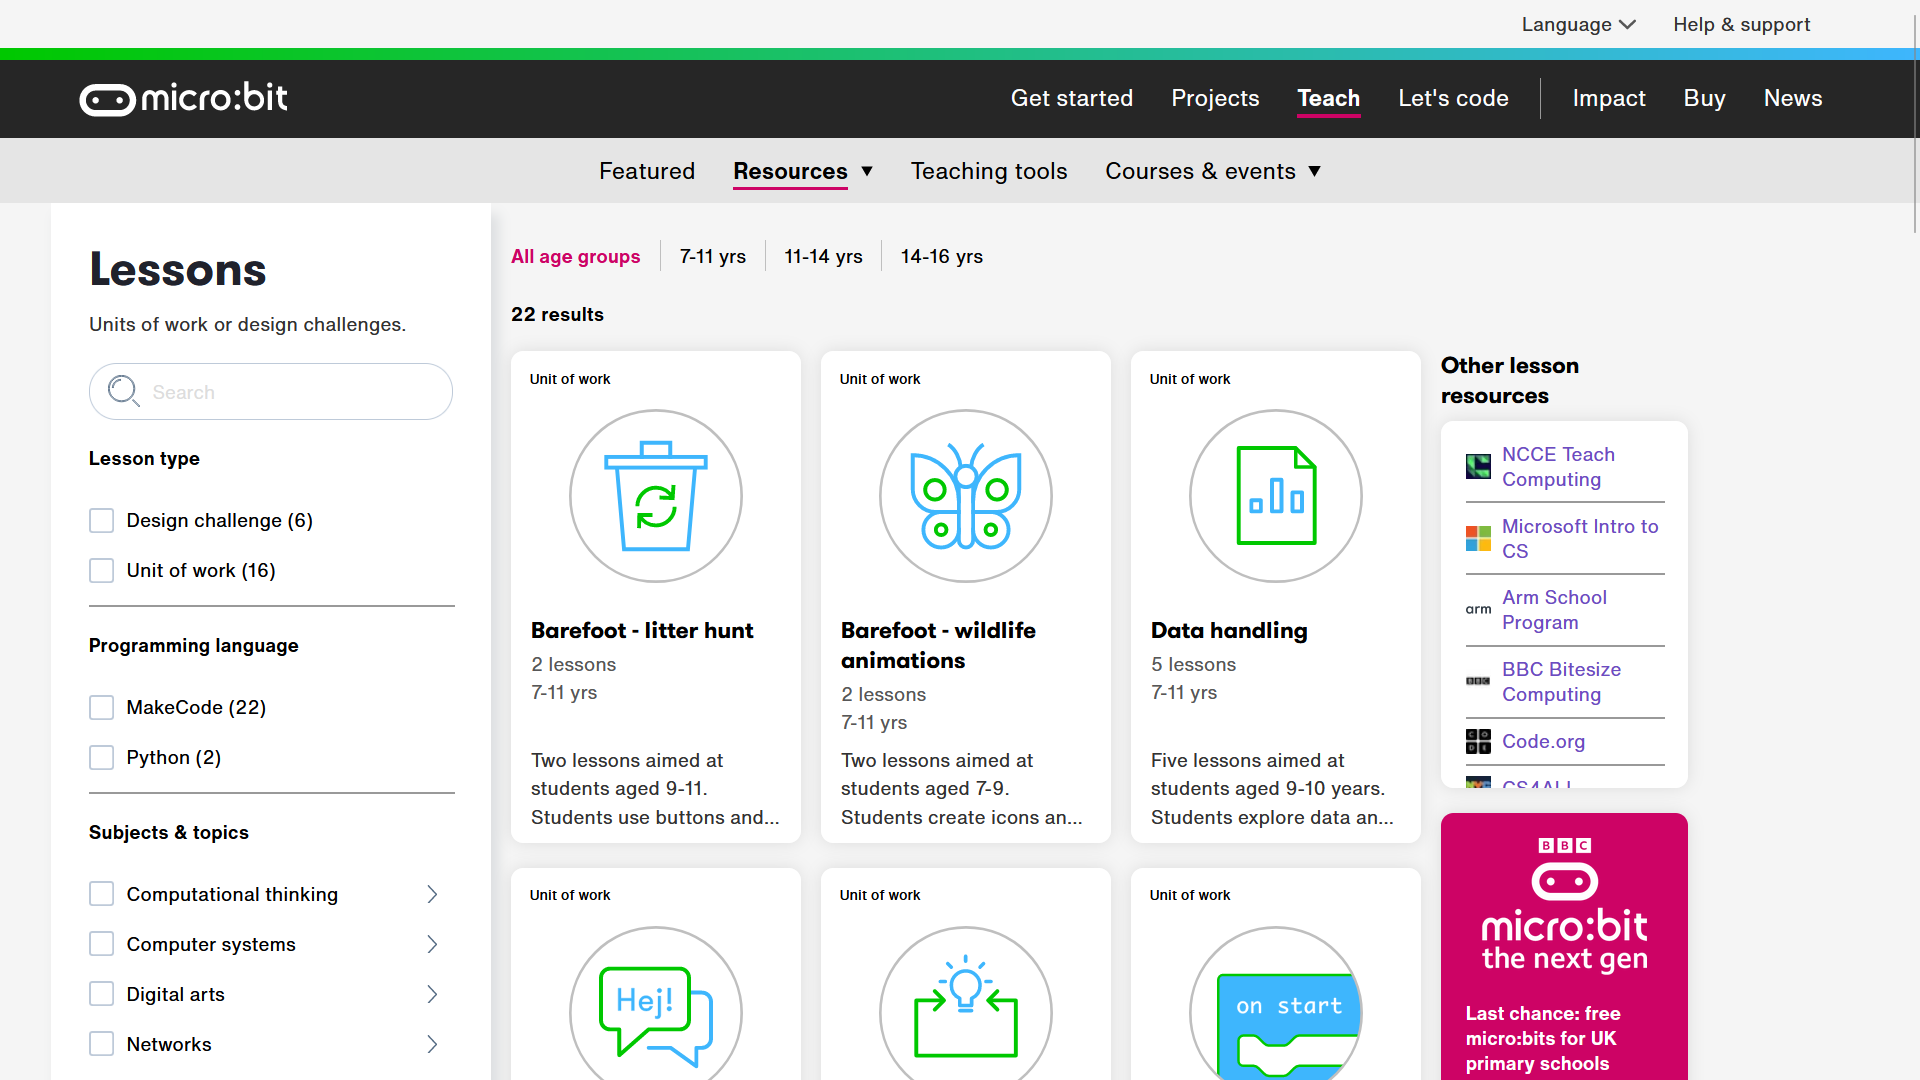1920x1080 pixels.
Task: Open the search field magnifier icon
Action: pyautogui.click(x=122, y=391)
